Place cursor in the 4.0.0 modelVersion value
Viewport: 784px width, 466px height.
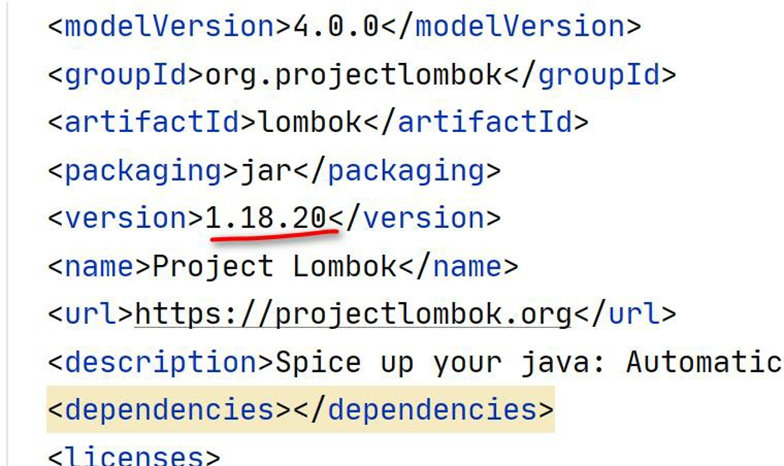click(335, 26)
